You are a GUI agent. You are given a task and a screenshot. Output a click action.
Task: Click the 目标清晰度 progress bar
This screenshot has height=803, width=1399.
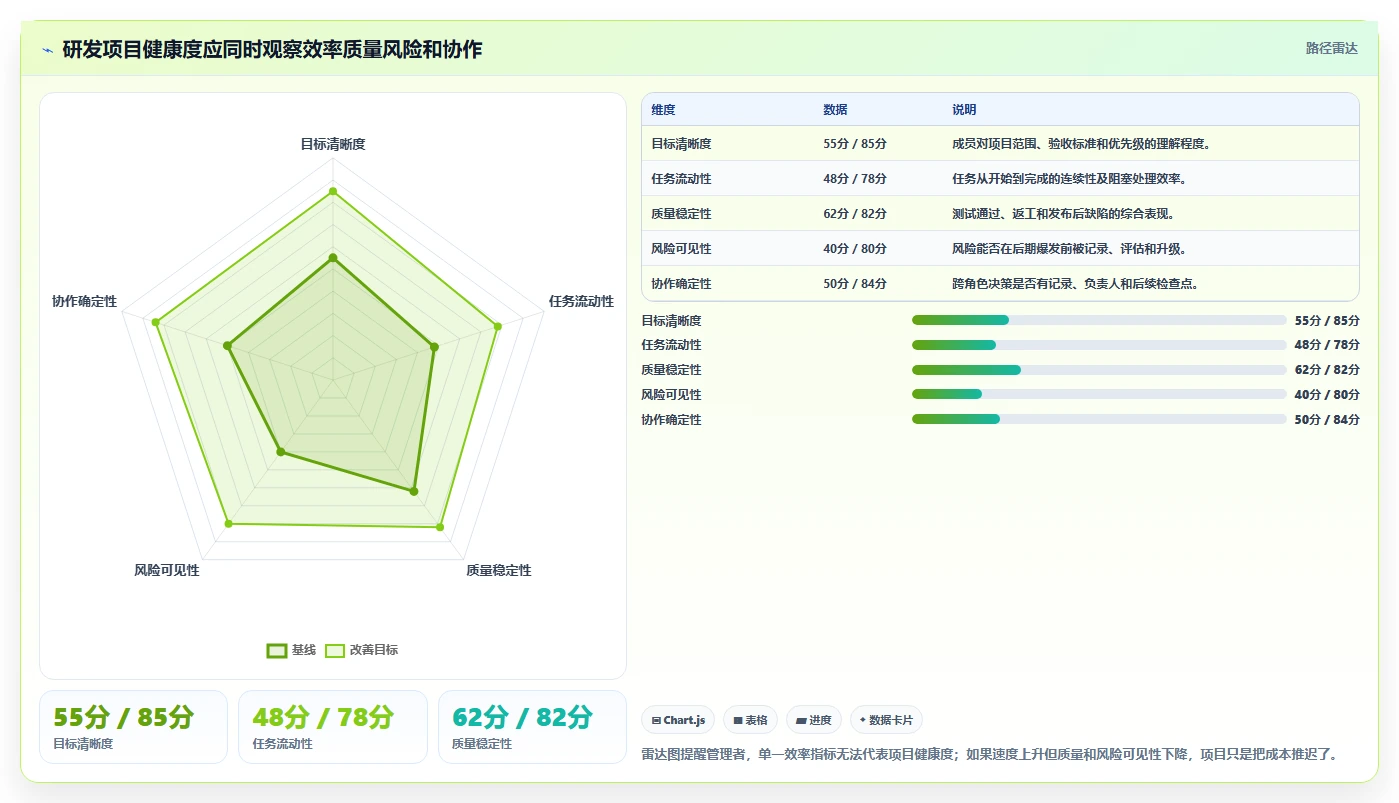[1099, 320]
